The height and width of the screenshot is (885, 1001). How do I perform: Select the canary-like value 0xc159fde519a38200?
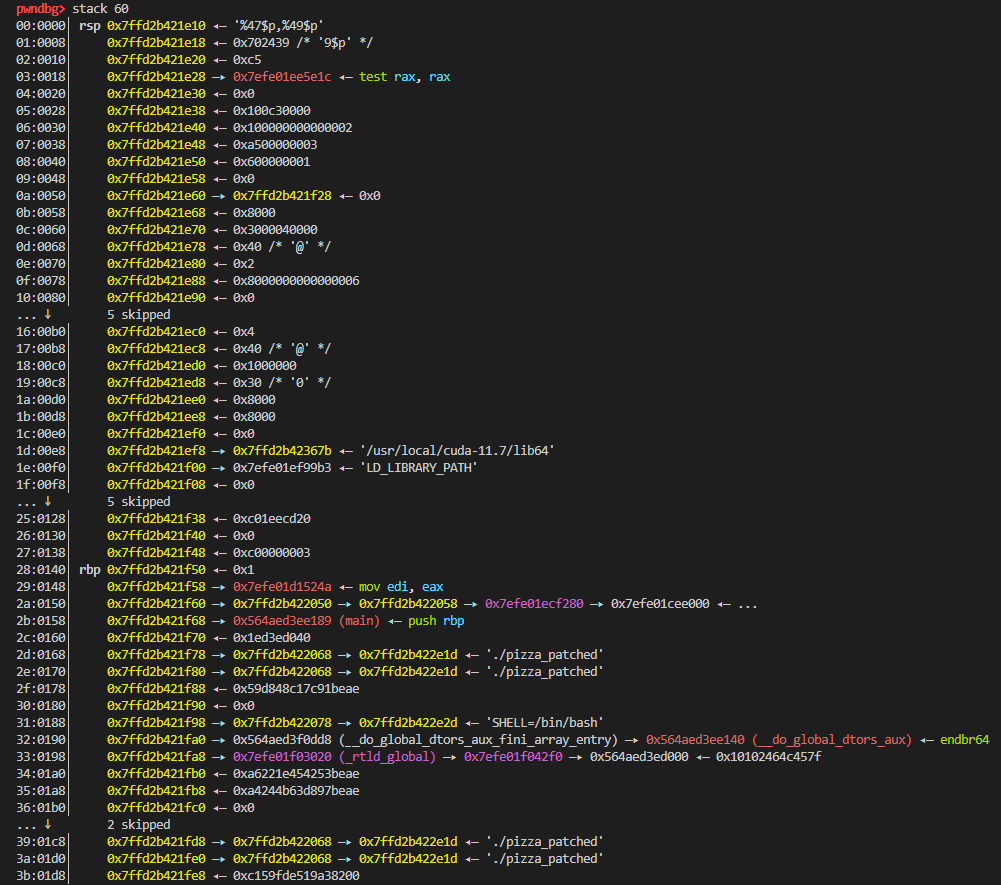pos(296,875)
